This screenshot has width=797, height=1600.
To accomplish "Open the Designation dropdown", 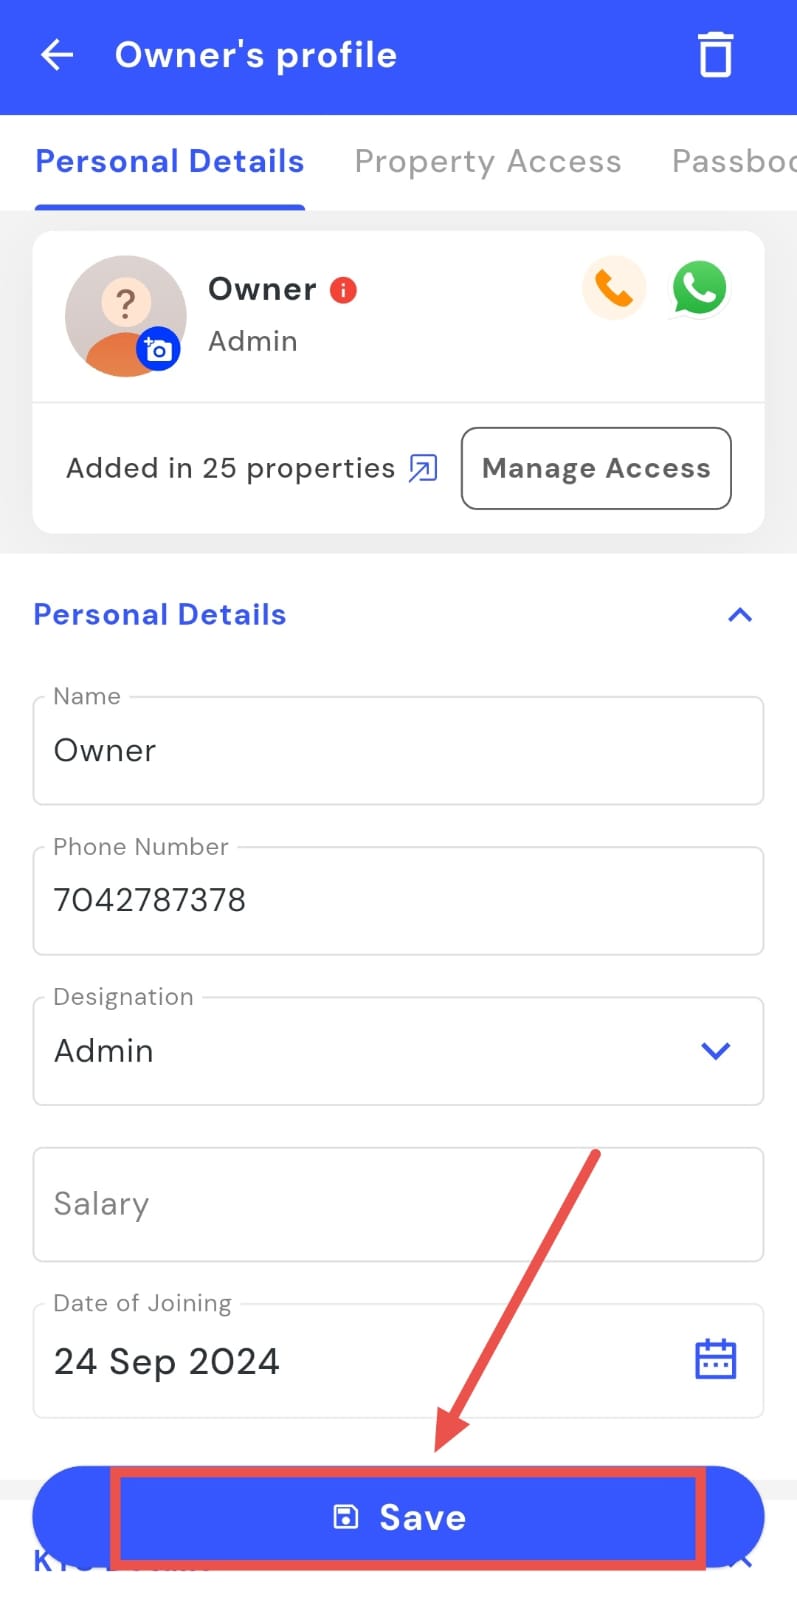I will pos(715,1051).
